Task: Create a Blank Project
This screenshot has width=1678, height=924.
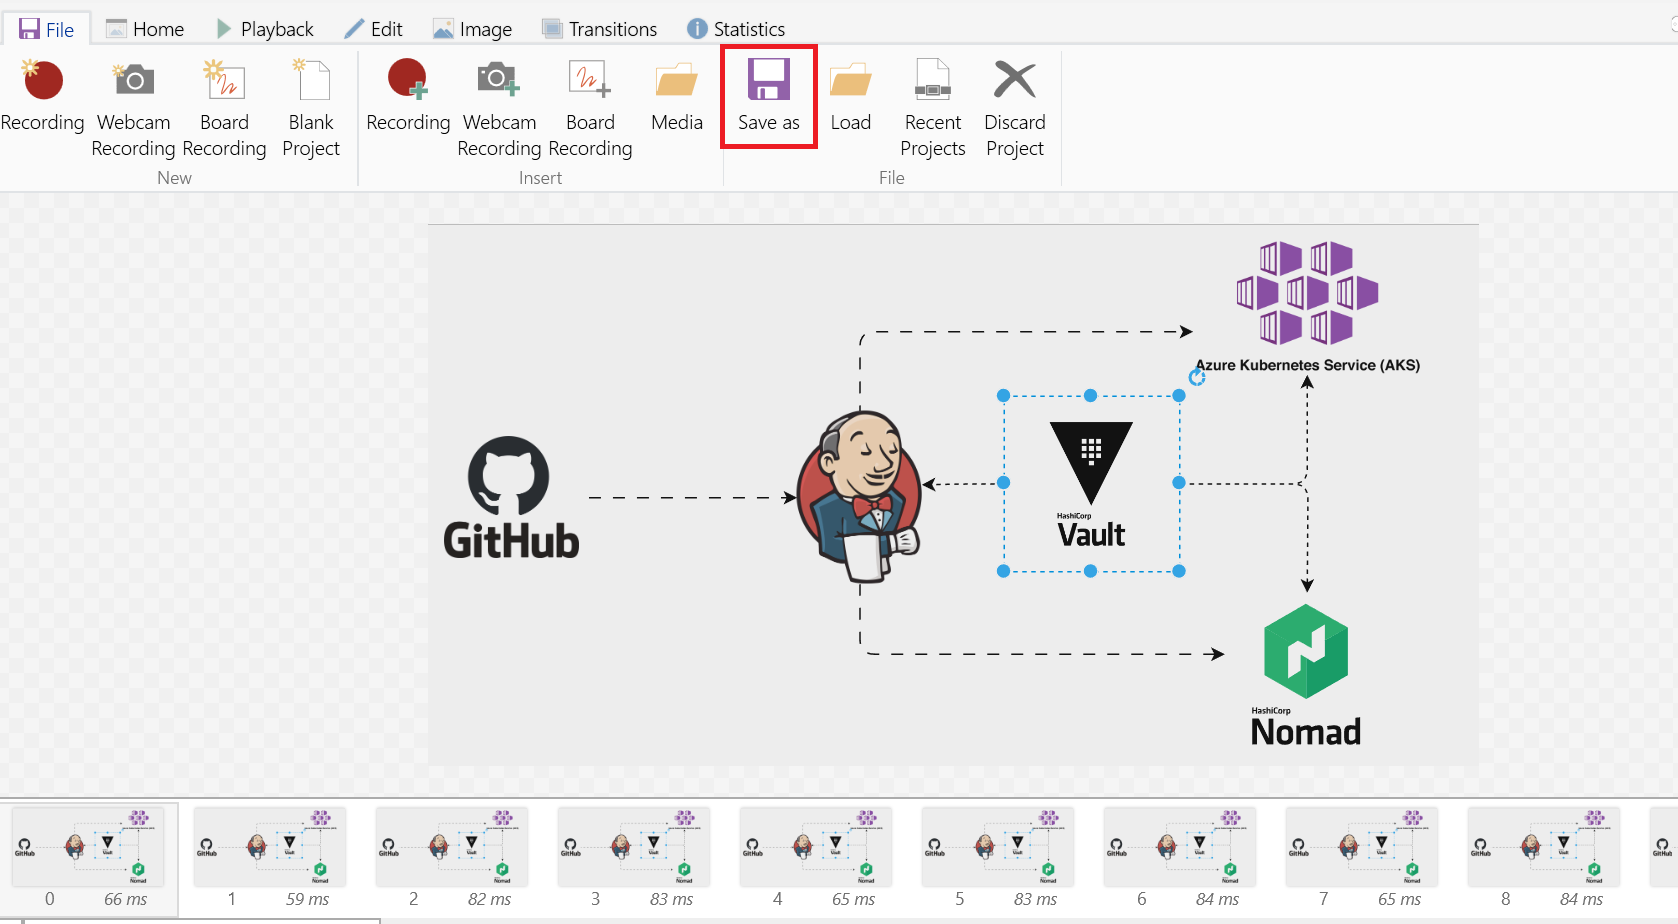Action: 311,108
